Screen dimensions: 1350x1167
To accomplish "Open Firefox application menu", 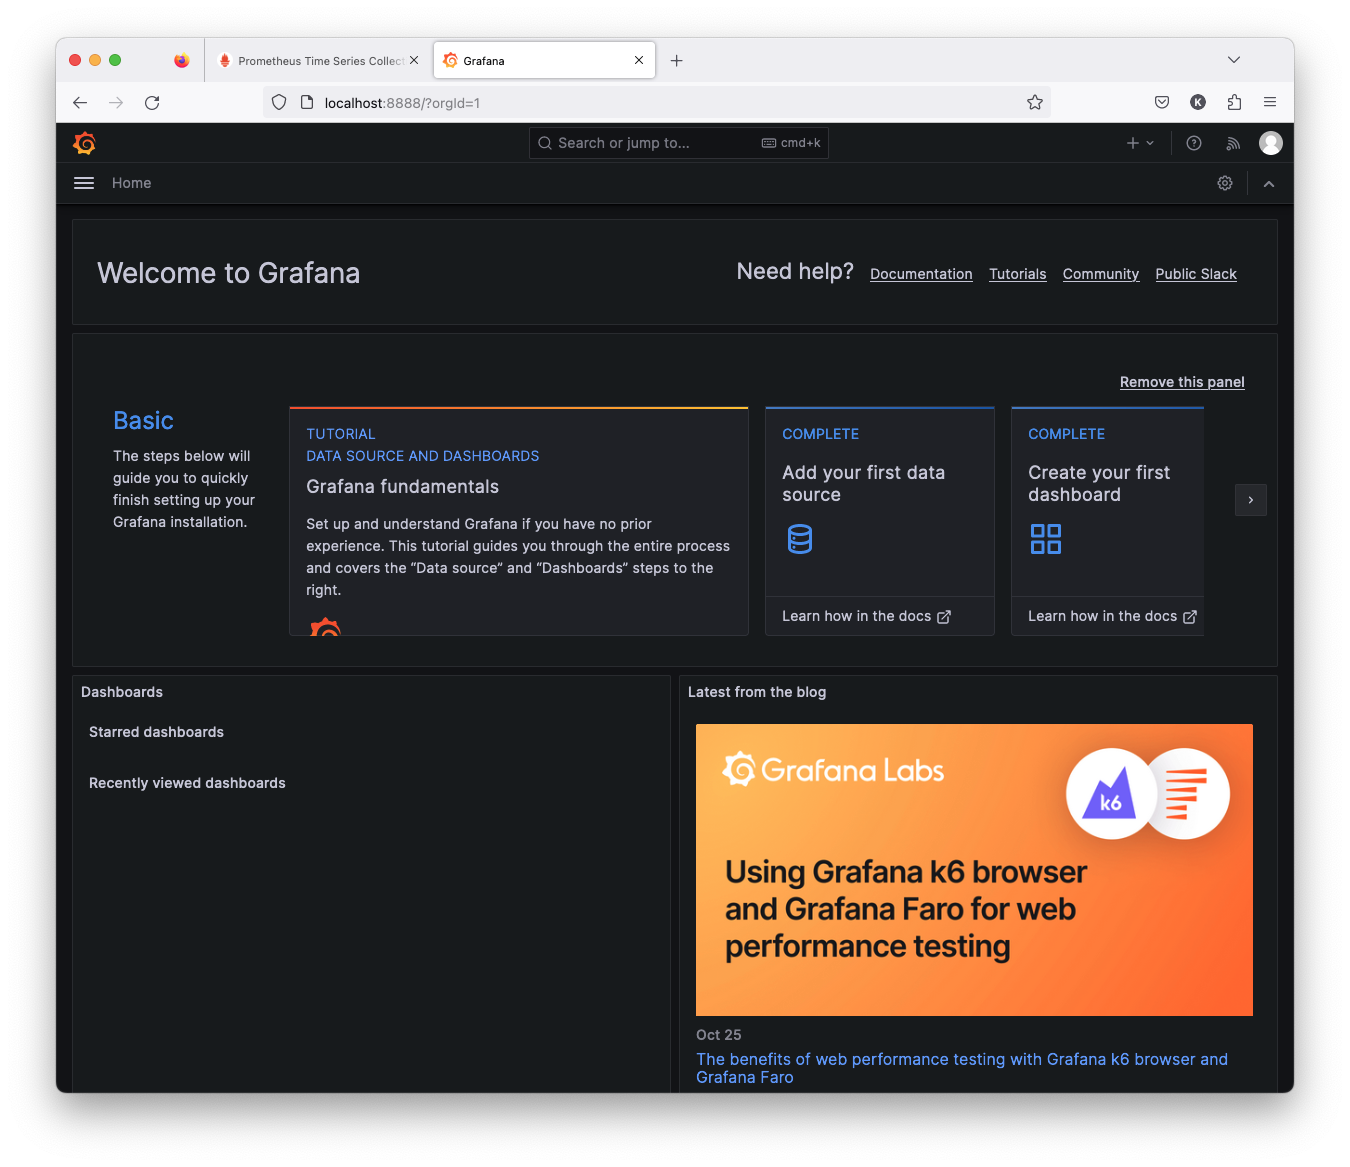I will [1270, 102].
